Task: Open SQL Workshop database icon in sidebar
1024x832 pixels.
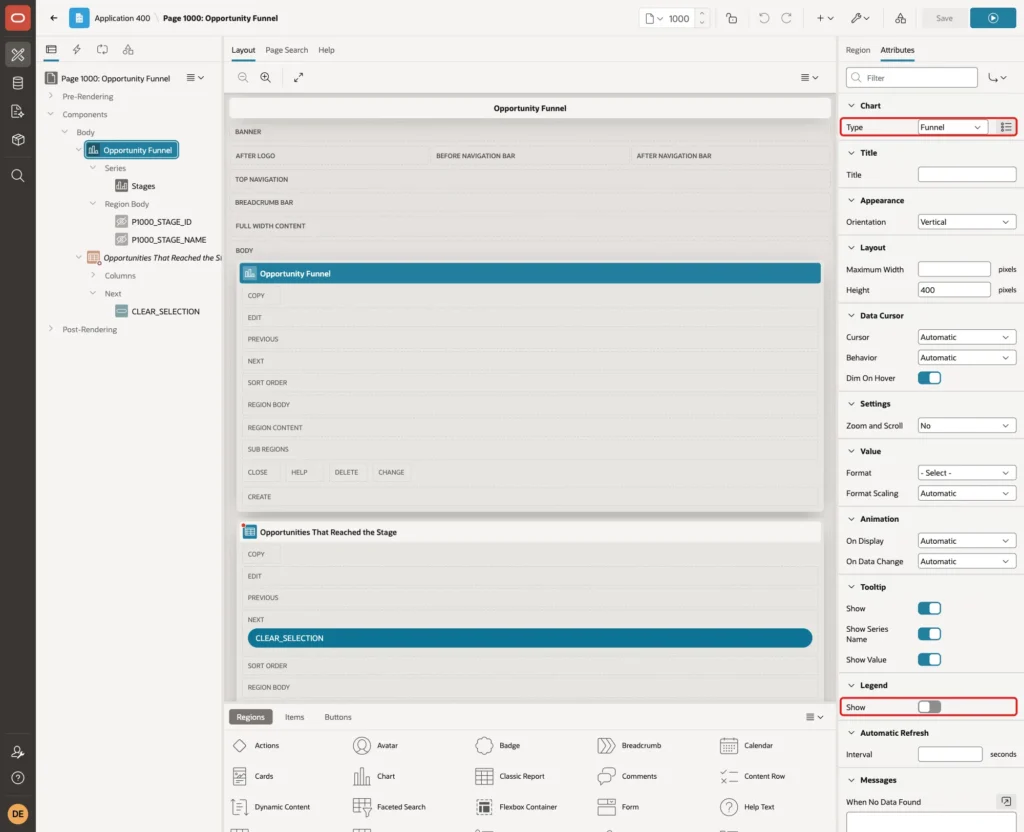Action: pos(18,83)
